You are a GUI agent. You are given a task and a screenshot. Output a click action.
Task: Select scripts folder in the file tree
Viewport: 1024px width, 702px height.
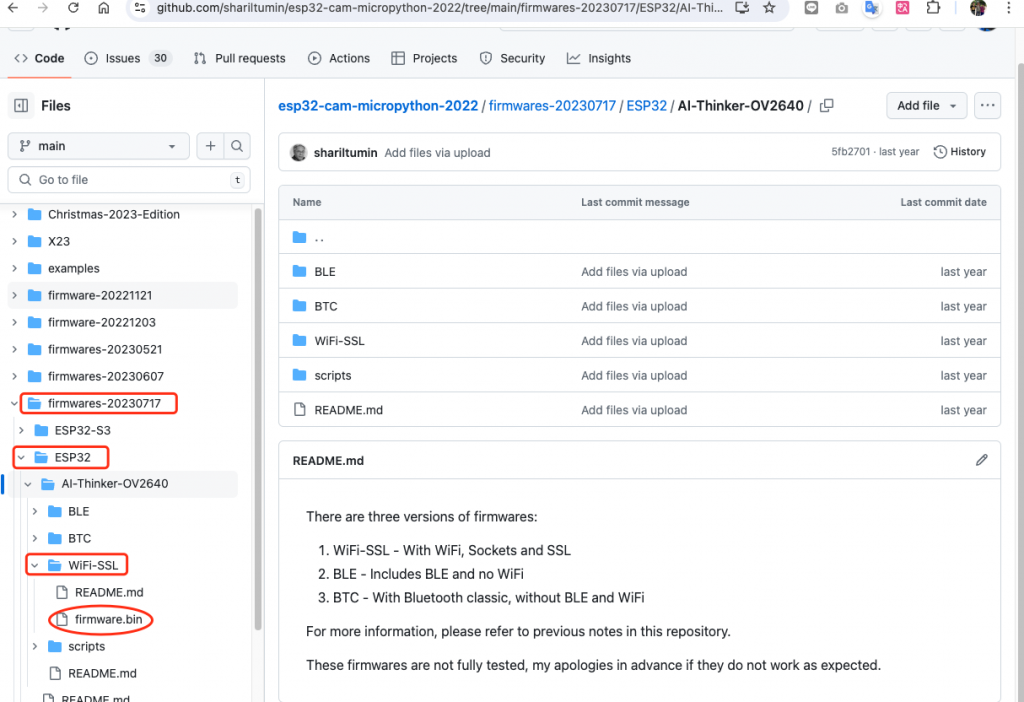tap(87, 646)
